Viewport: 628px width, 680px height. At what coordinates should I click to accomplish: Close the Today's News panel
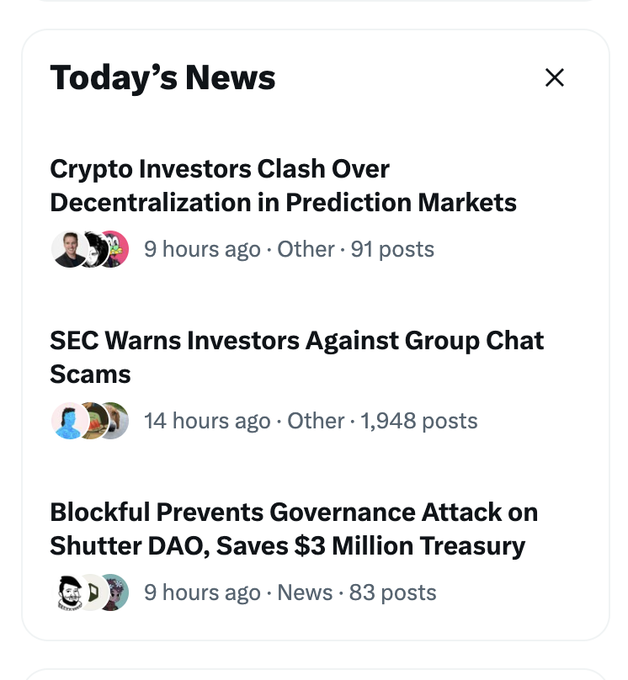(555, 77)
